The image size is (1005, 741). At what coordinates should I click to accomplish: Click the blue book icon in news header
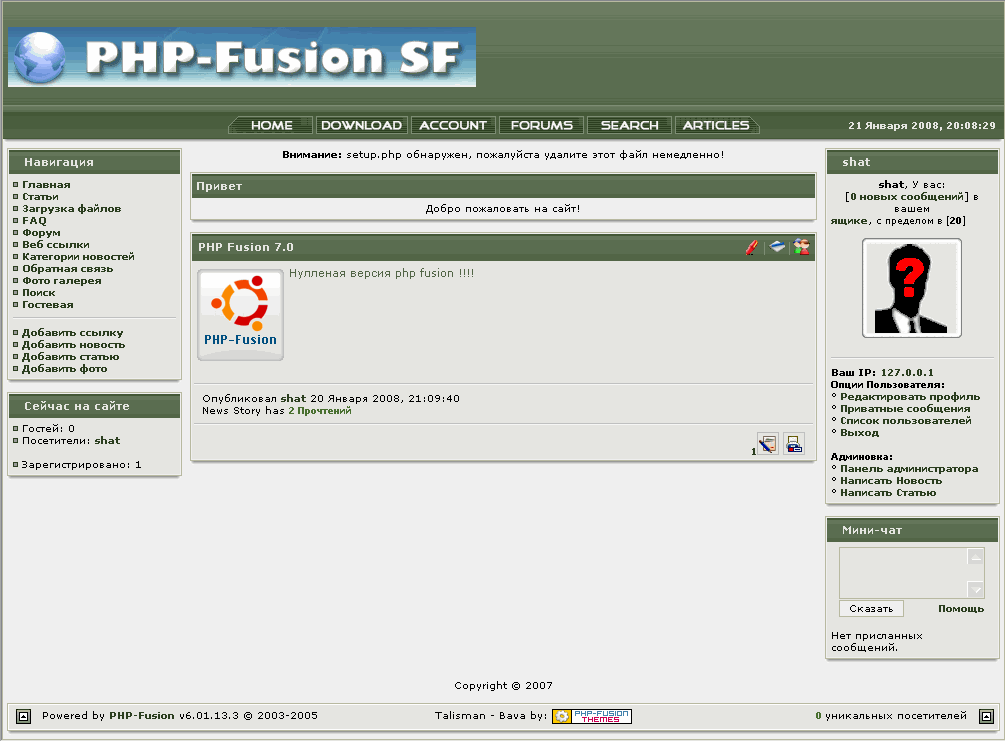coord(777,247)
